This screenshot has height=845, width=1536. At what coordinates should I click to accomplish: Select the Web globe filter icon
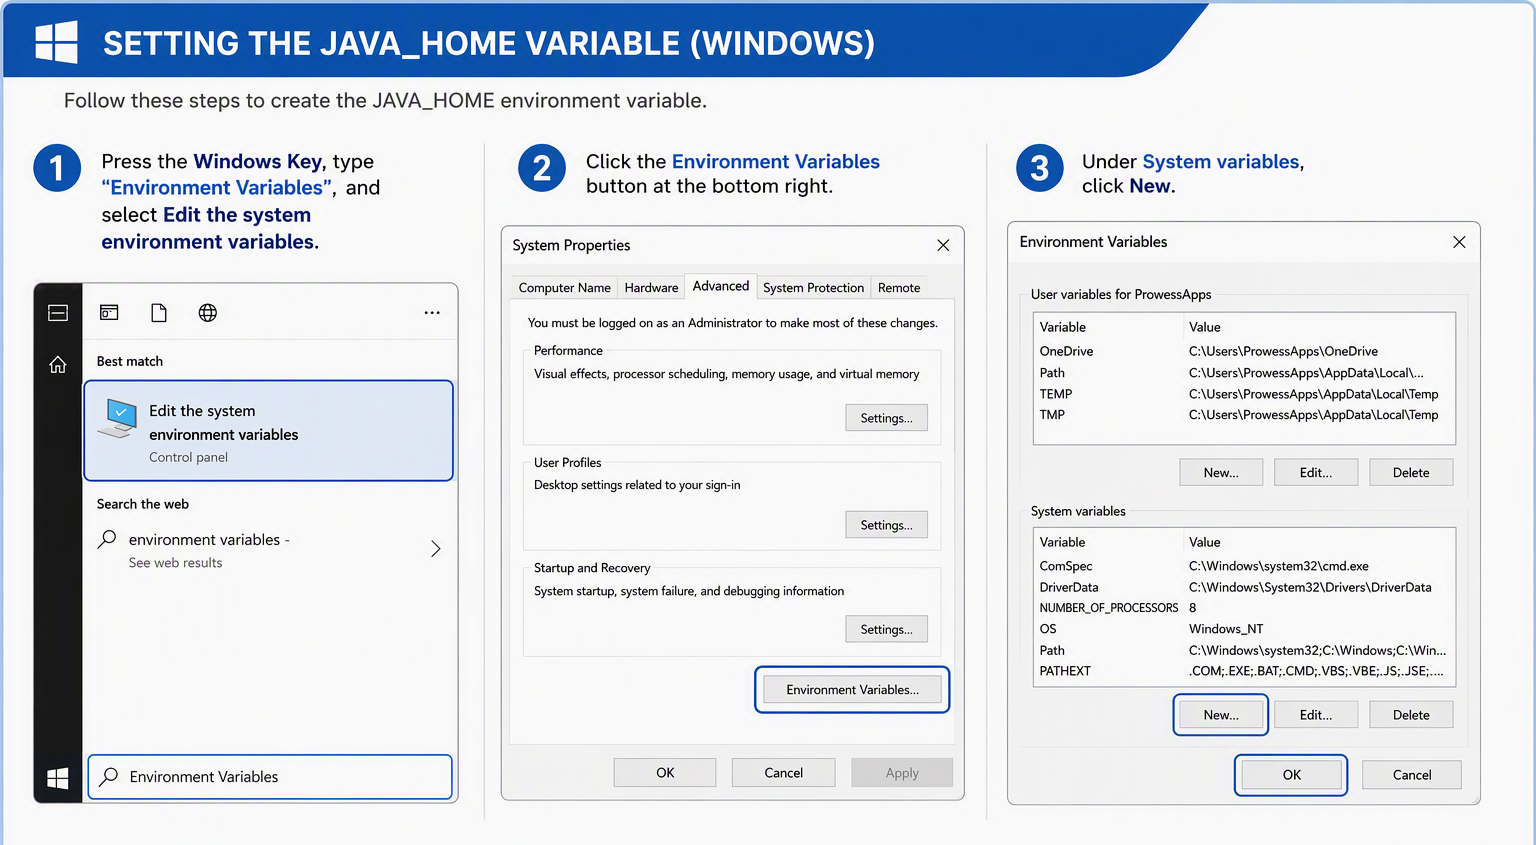(208, 313)
